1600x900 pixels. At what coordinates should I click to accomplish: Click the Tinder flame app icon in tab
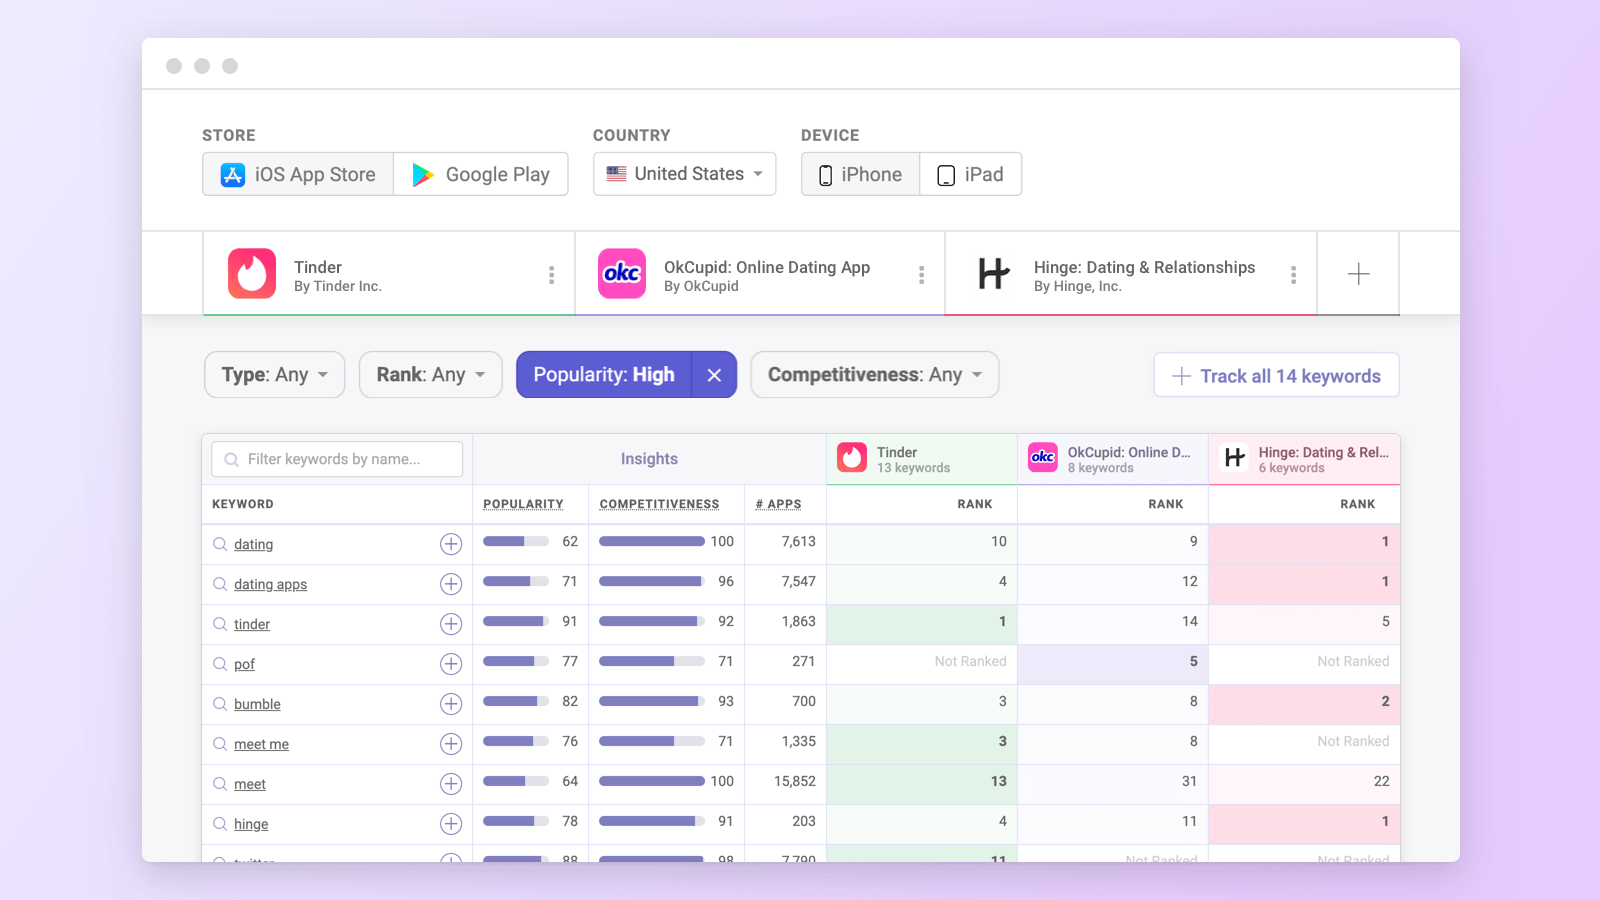[252, 274]
